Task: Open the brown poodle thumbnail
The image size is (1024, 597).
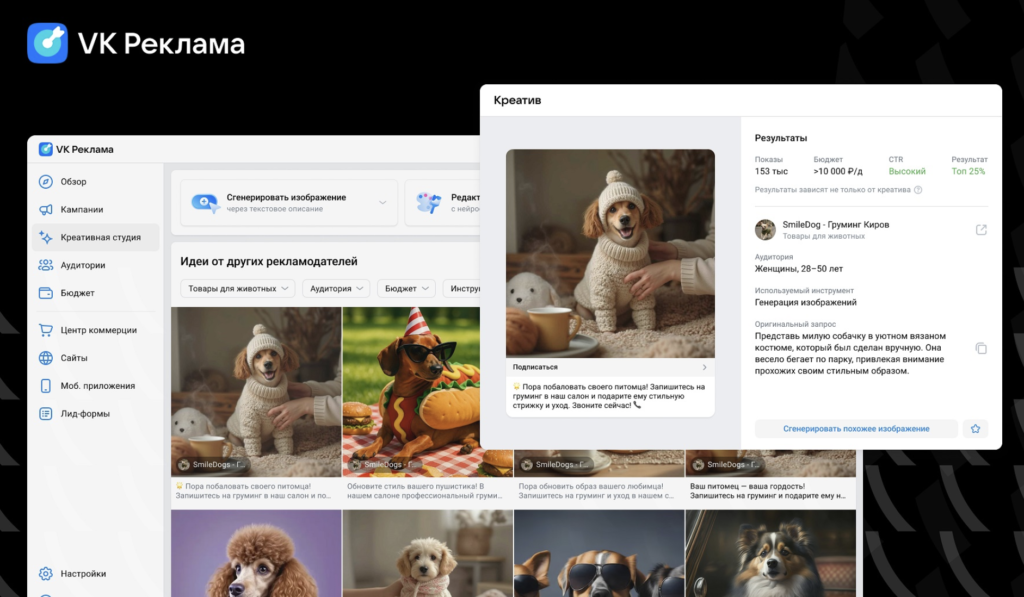Action: point(256,553)
